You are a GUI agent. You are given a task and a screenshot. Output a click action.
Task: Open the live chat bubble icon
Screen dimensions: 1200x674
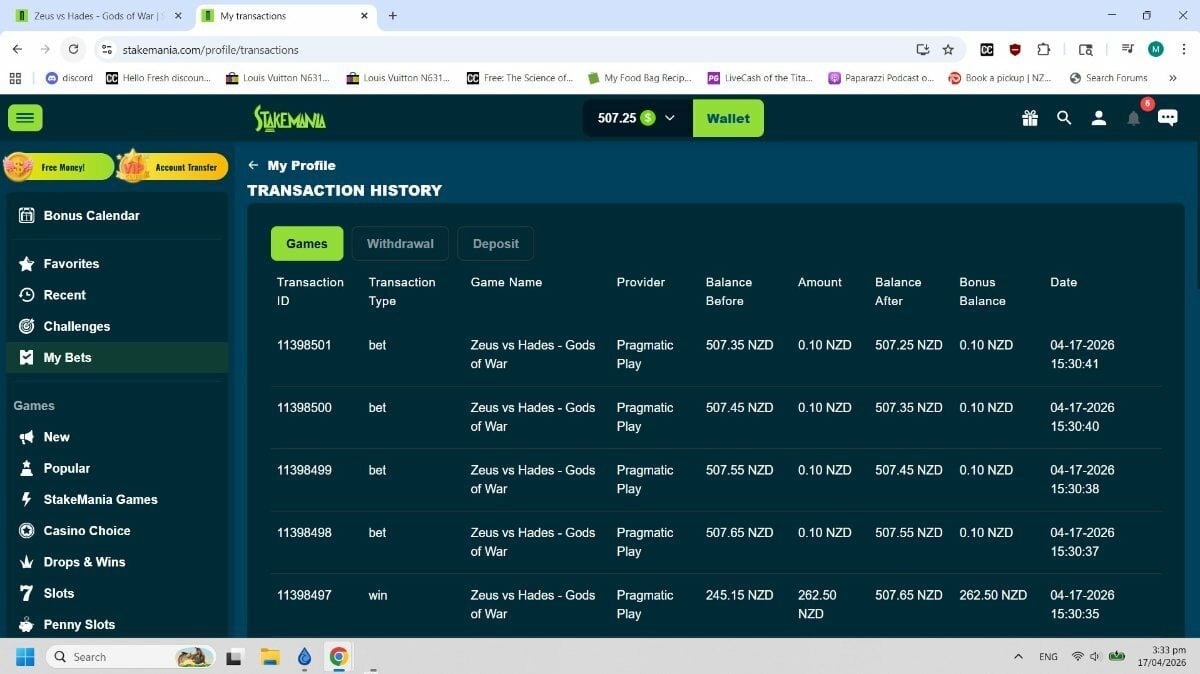[x=1167, y=118]
